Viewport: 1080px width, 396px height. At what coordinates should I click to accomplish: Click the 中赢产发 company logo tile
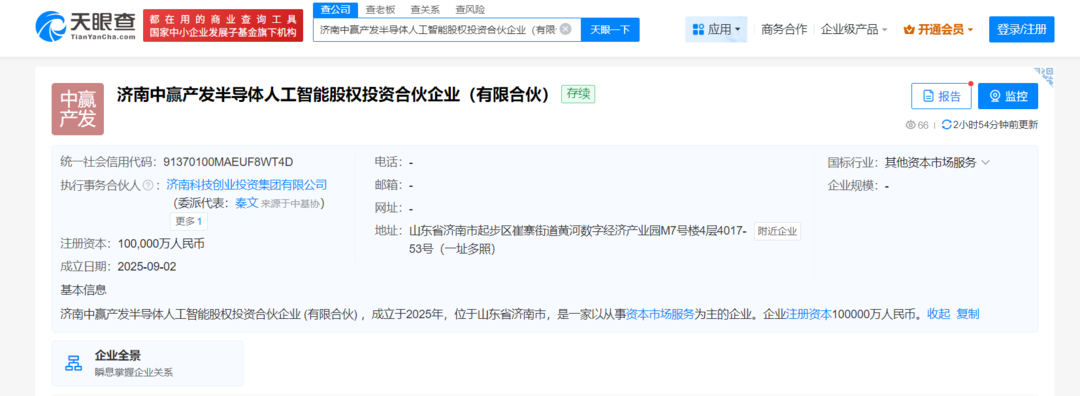tap(78, 109)
